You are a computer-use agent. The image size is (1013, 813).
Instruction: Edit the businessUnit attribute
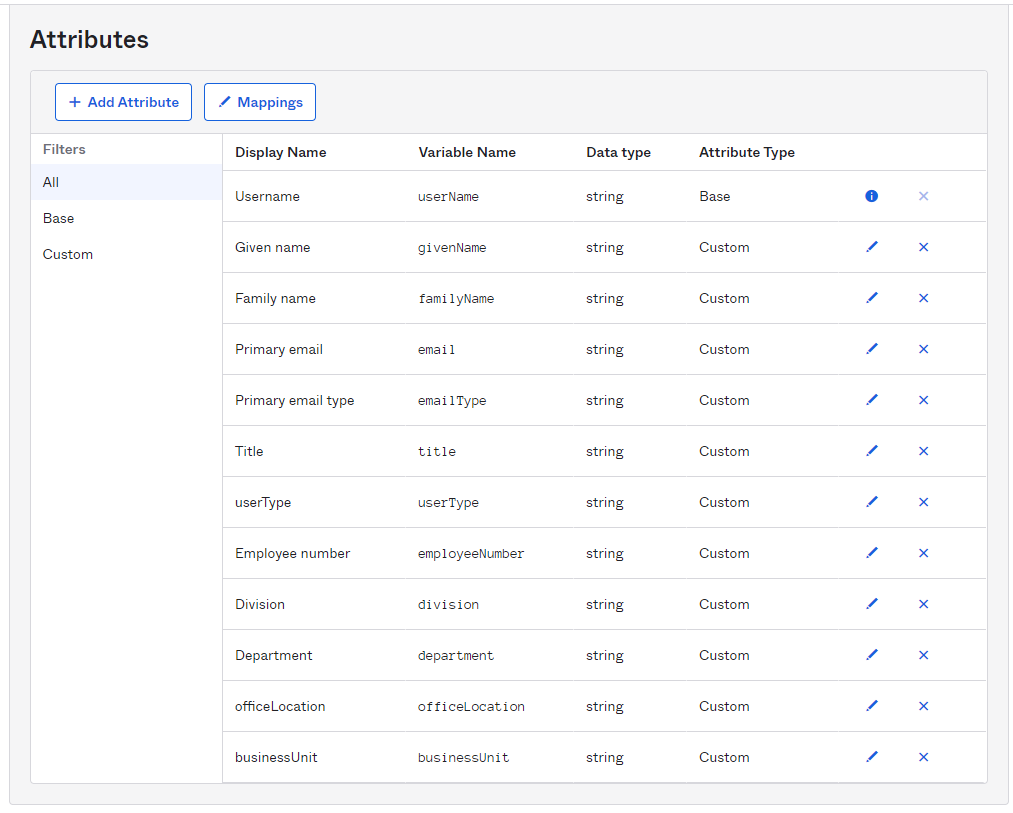(x=871, y=757)
